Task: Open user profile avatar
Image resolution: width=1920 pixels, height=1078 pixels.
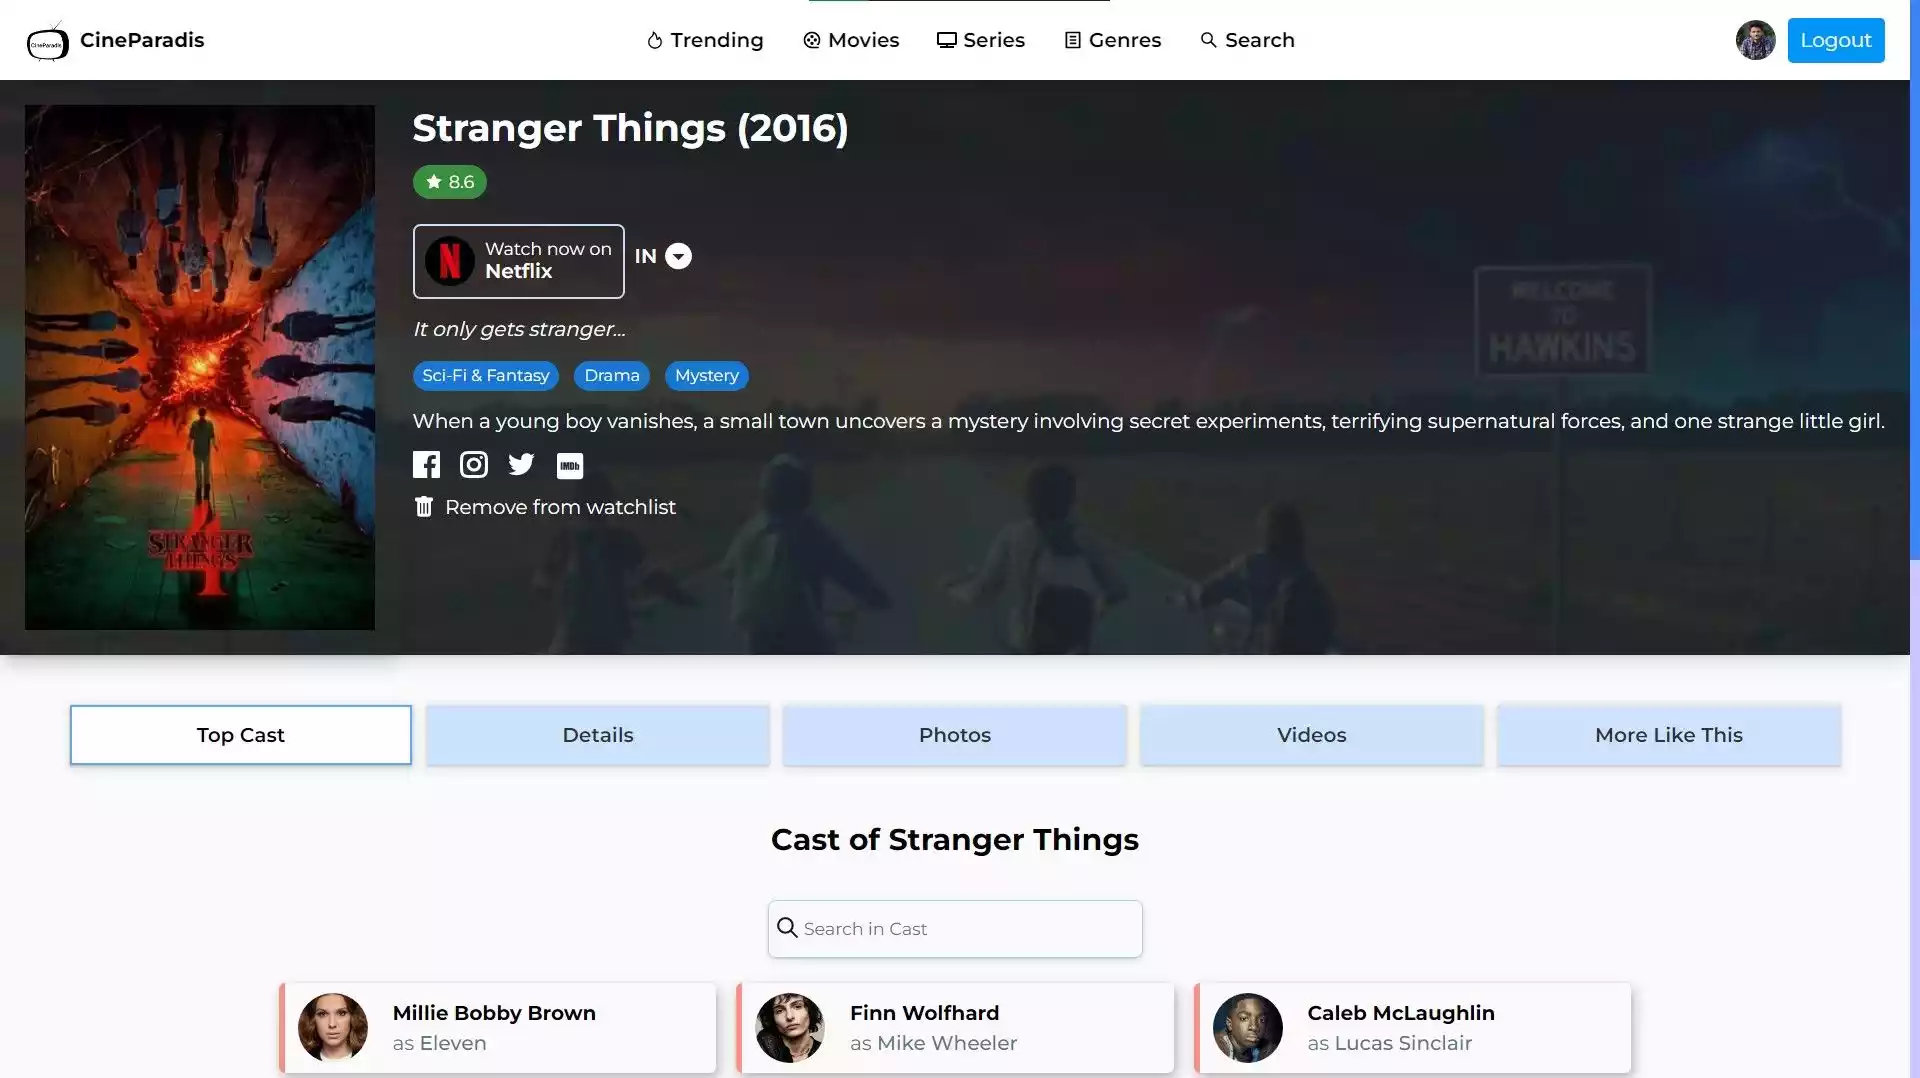Action: pyautogui.click(x=1755, y=40)
